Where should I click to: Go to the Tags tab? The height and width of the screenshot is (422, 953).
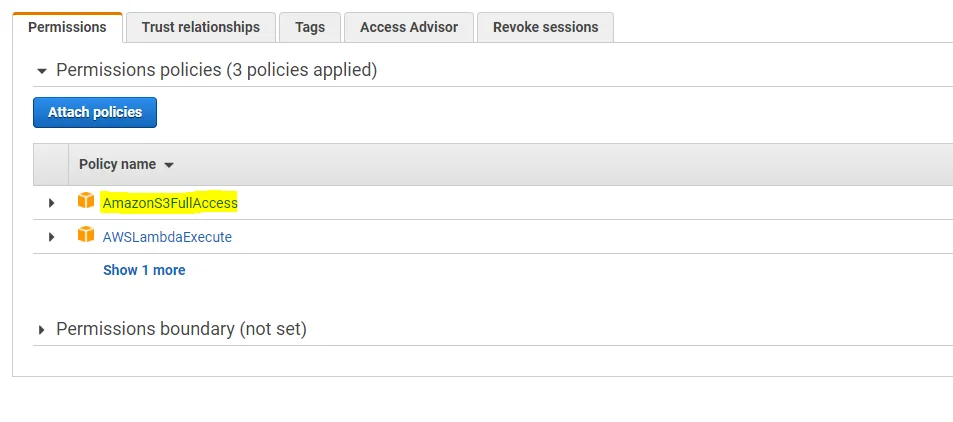(x=310, y=27)
